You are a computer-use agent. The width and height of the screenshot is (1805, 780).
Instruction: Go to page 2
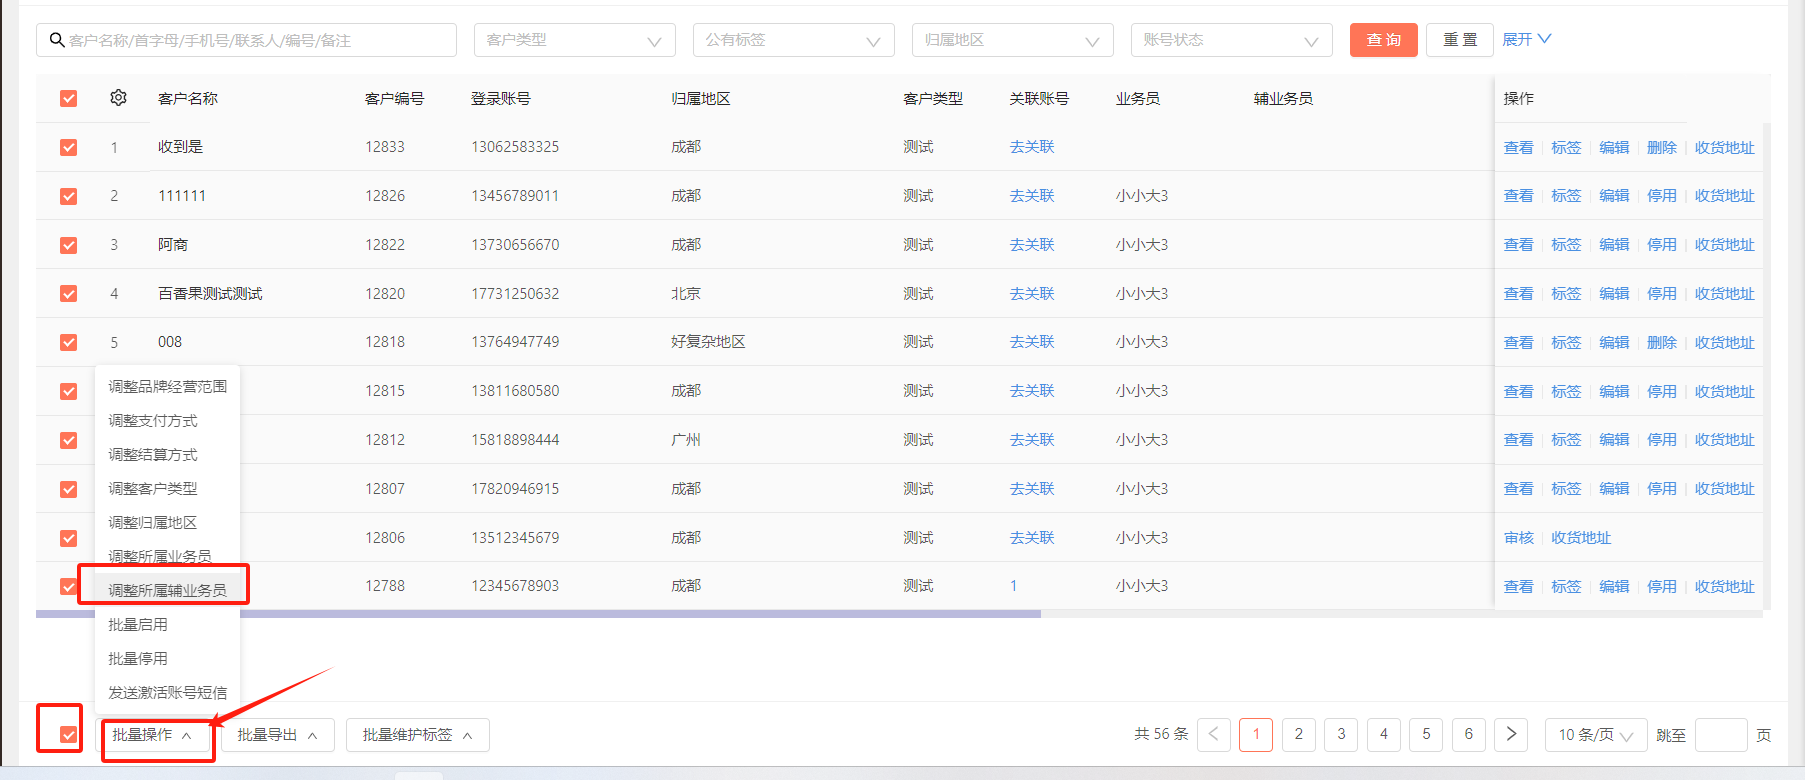click(x=1298, y=735)
